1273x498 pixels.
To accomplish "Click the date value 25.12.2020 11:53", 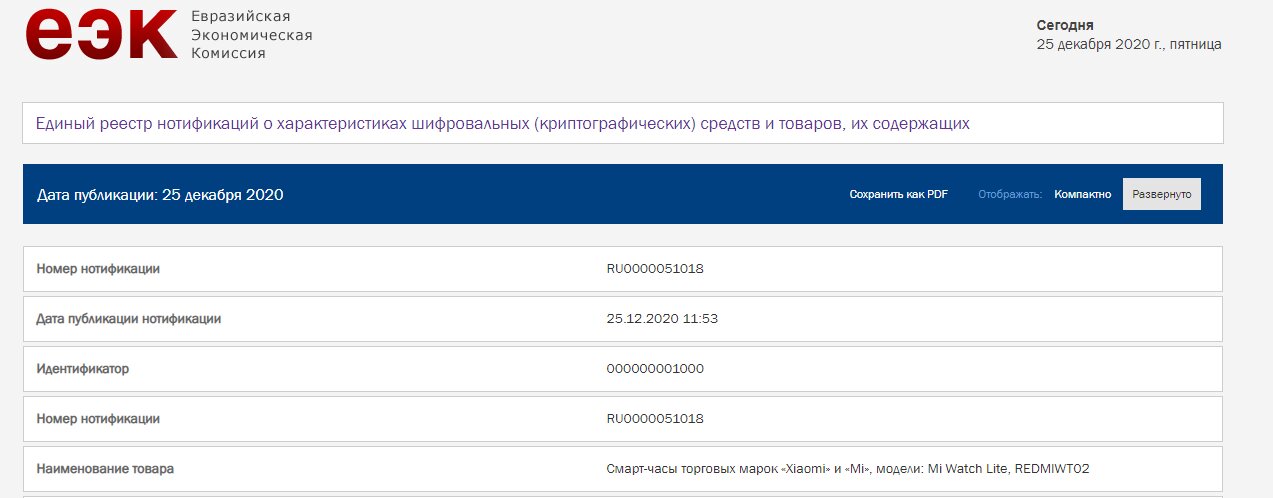I will [x=662, y=319].
